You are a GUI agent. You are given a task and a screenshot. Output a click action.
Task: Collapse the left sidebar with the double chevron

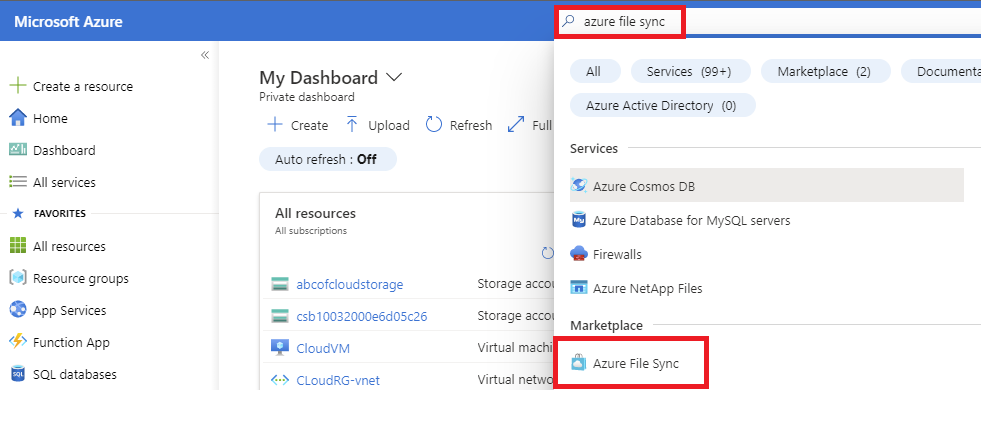tap(204, 55)
